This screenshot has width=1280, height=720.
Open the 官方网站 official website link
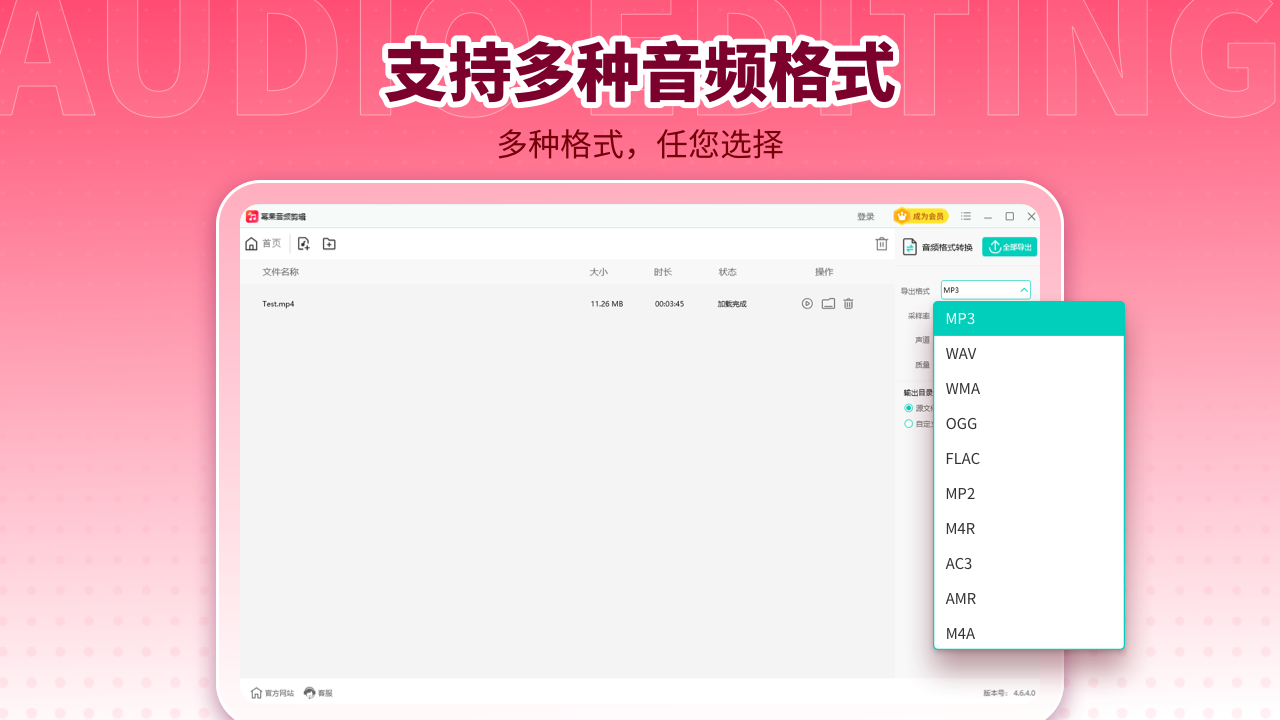pyautogui.click(x=272, y=692)
